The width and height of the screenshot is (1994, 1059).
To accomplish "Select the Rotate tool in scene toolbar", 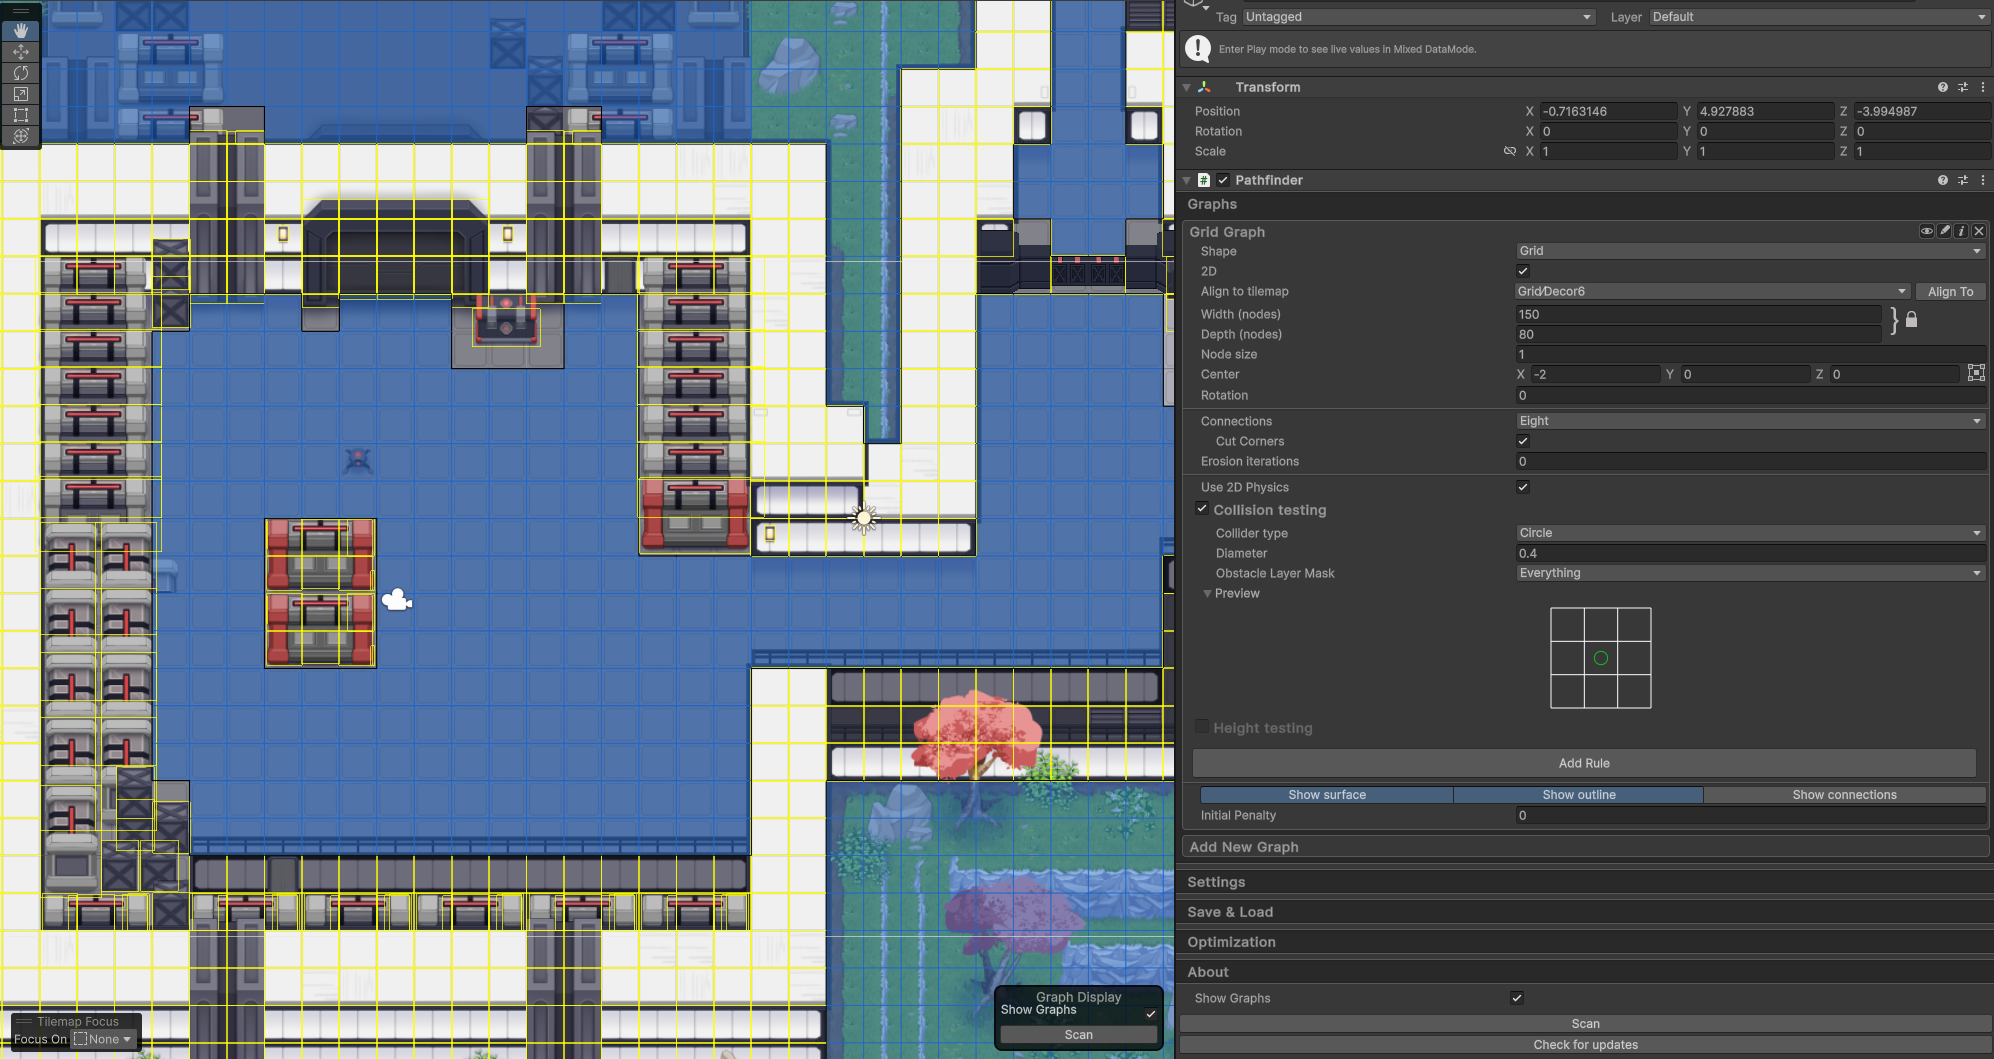I will point(21,73).
